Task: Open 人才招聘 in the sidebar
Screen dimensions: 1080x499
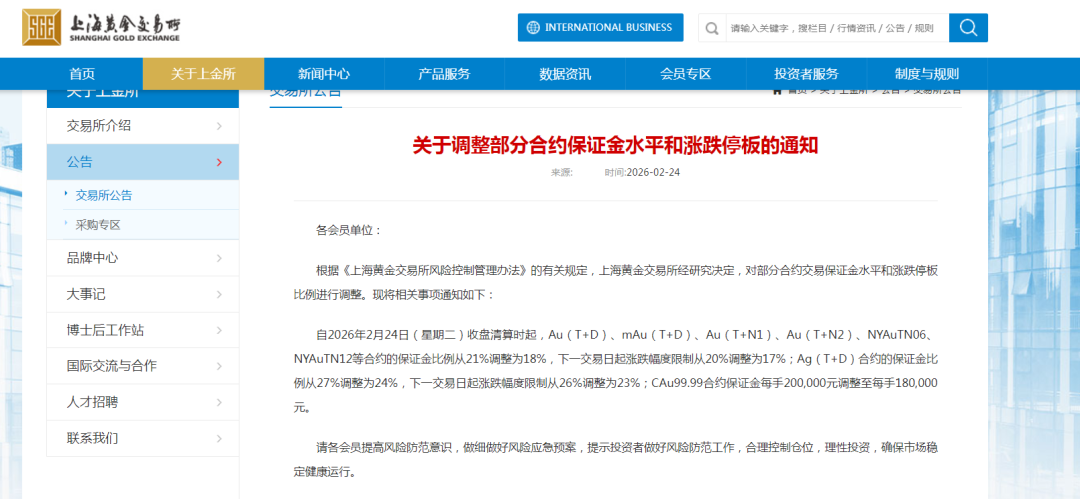Action: (x=143, y=402)
